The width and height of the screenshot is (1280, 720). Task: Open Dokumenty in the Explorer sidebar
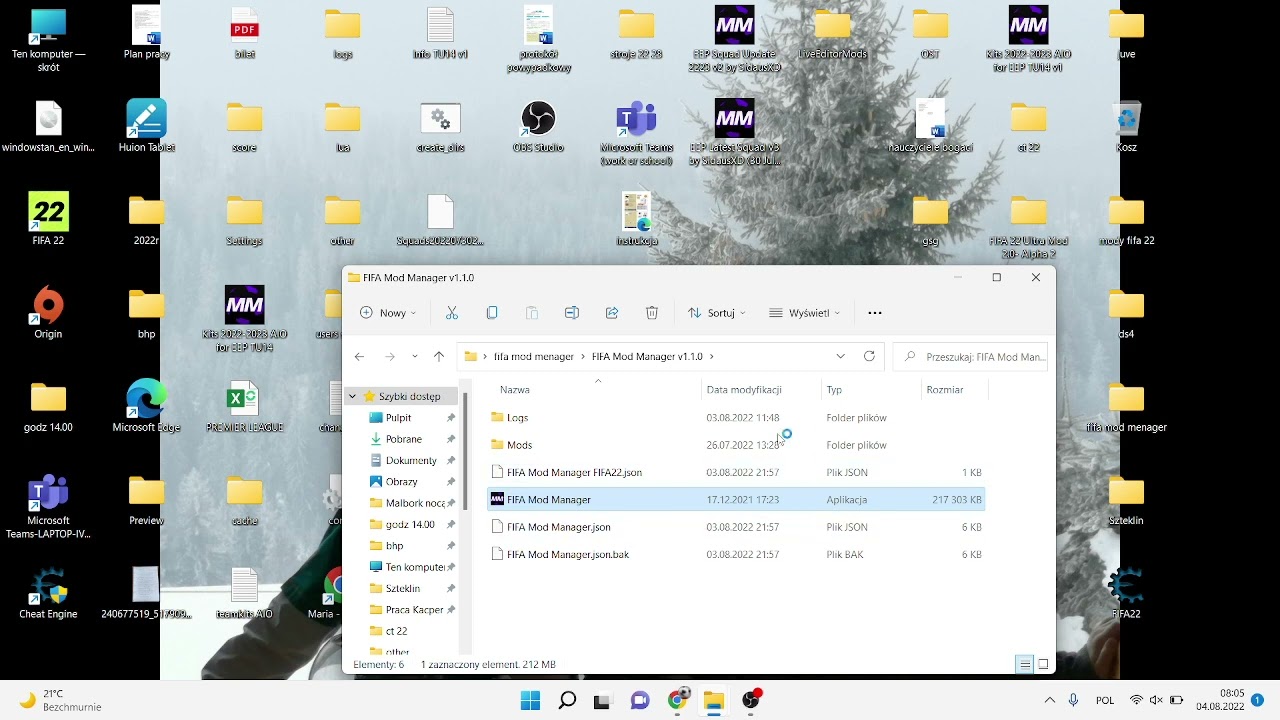409,460
